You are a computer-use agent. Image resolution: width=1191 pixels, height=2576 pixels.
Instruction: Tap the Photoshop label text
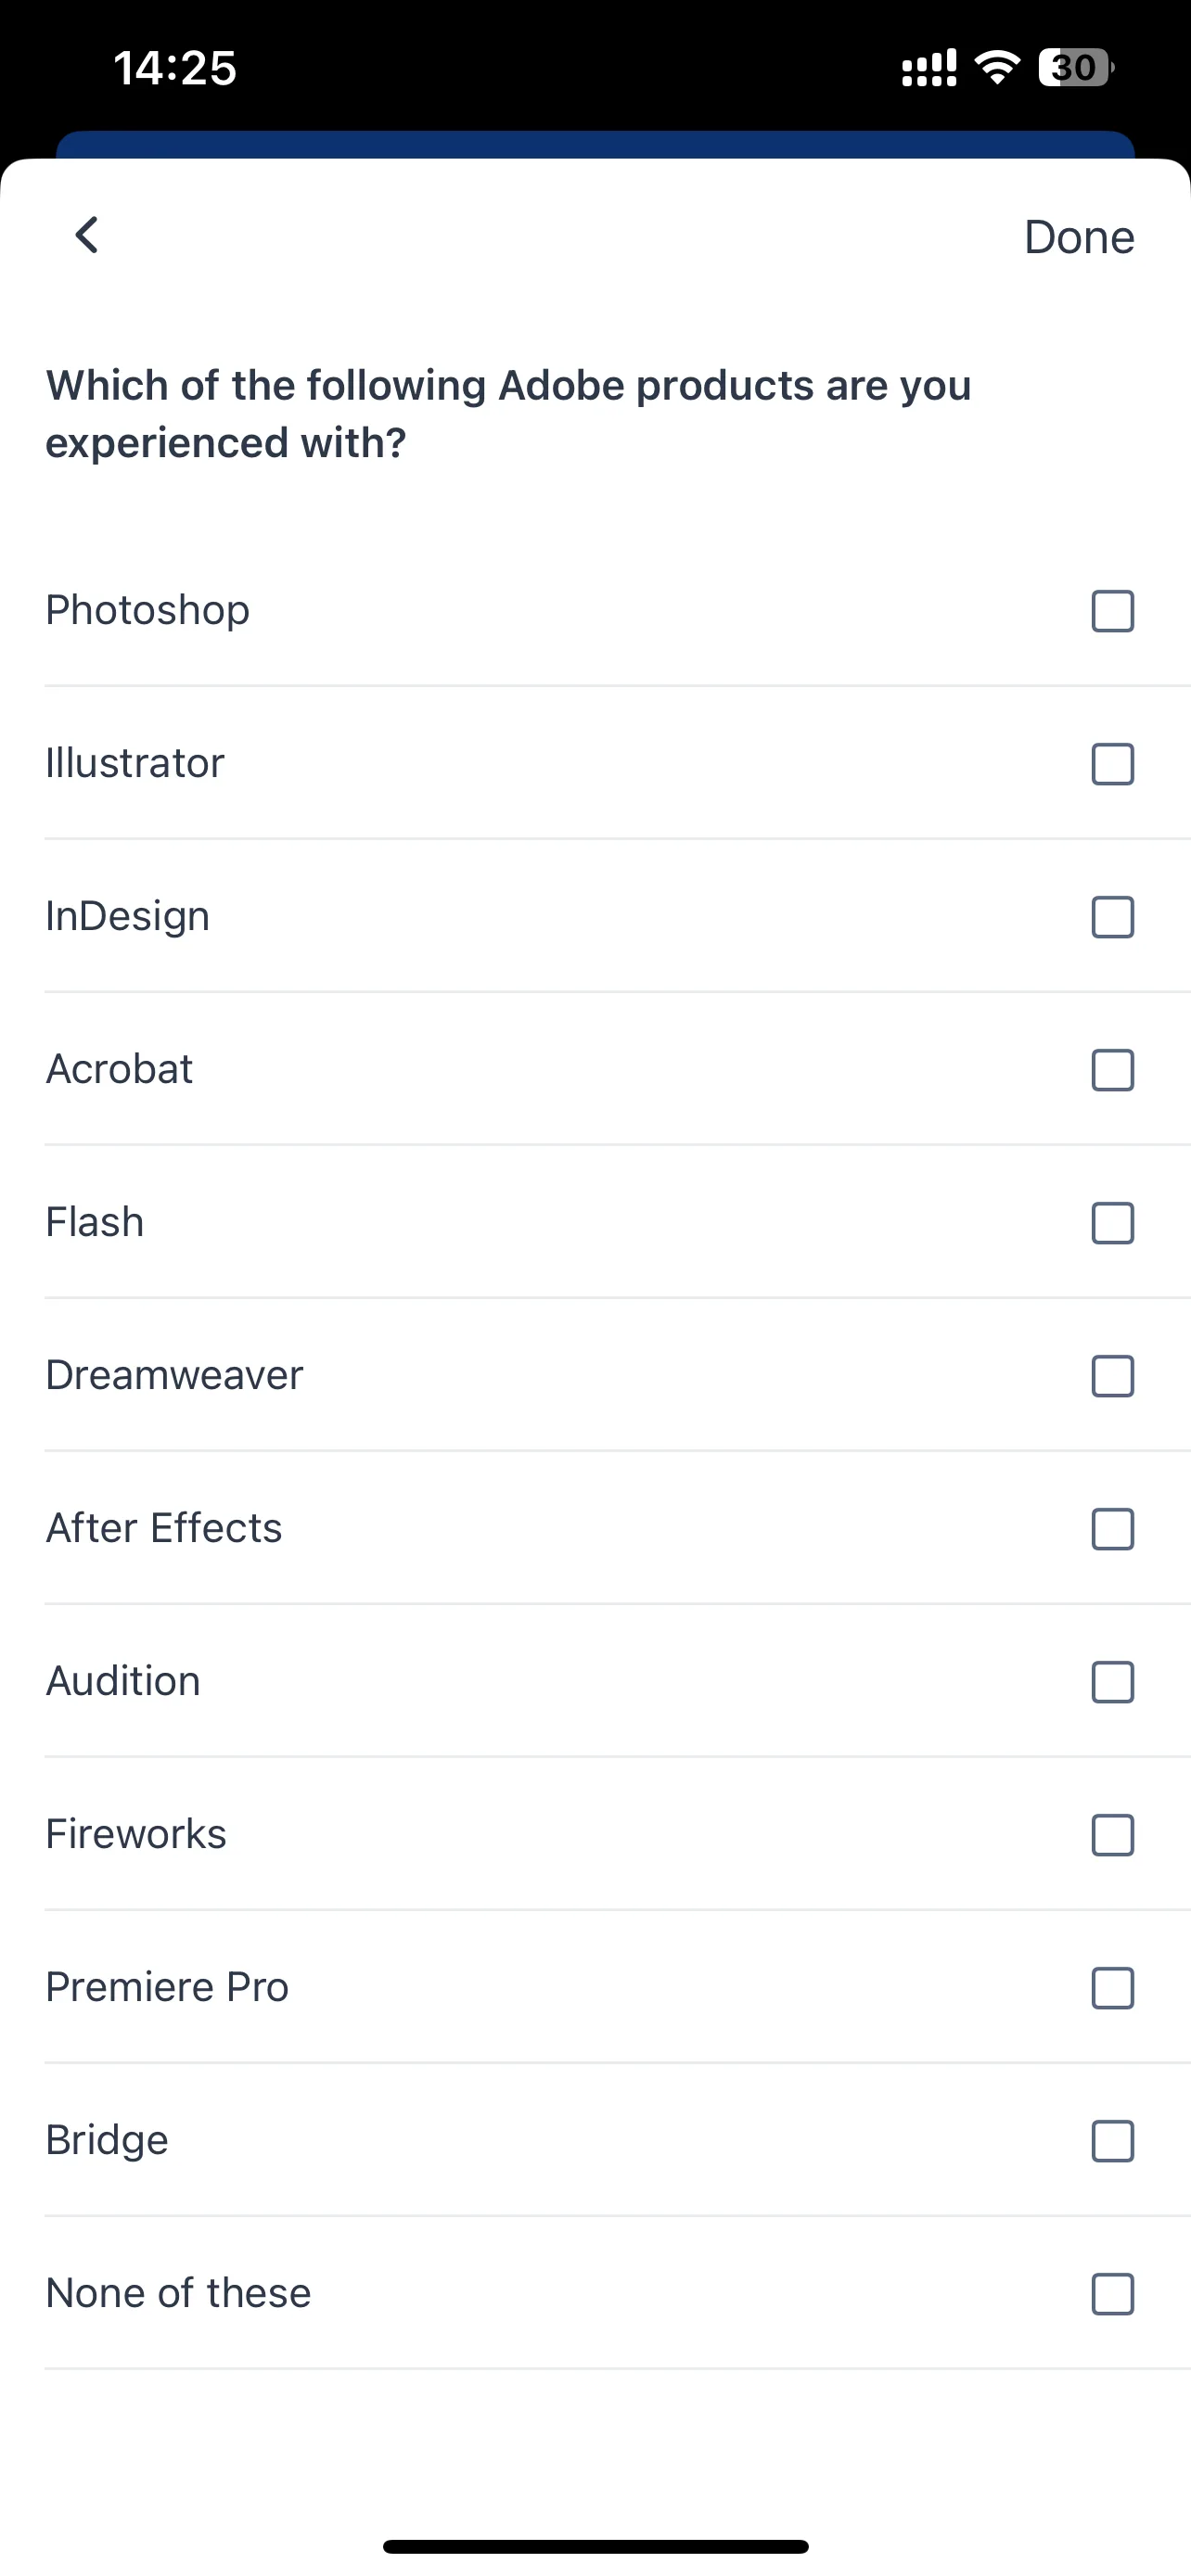[x=148, y=611]
